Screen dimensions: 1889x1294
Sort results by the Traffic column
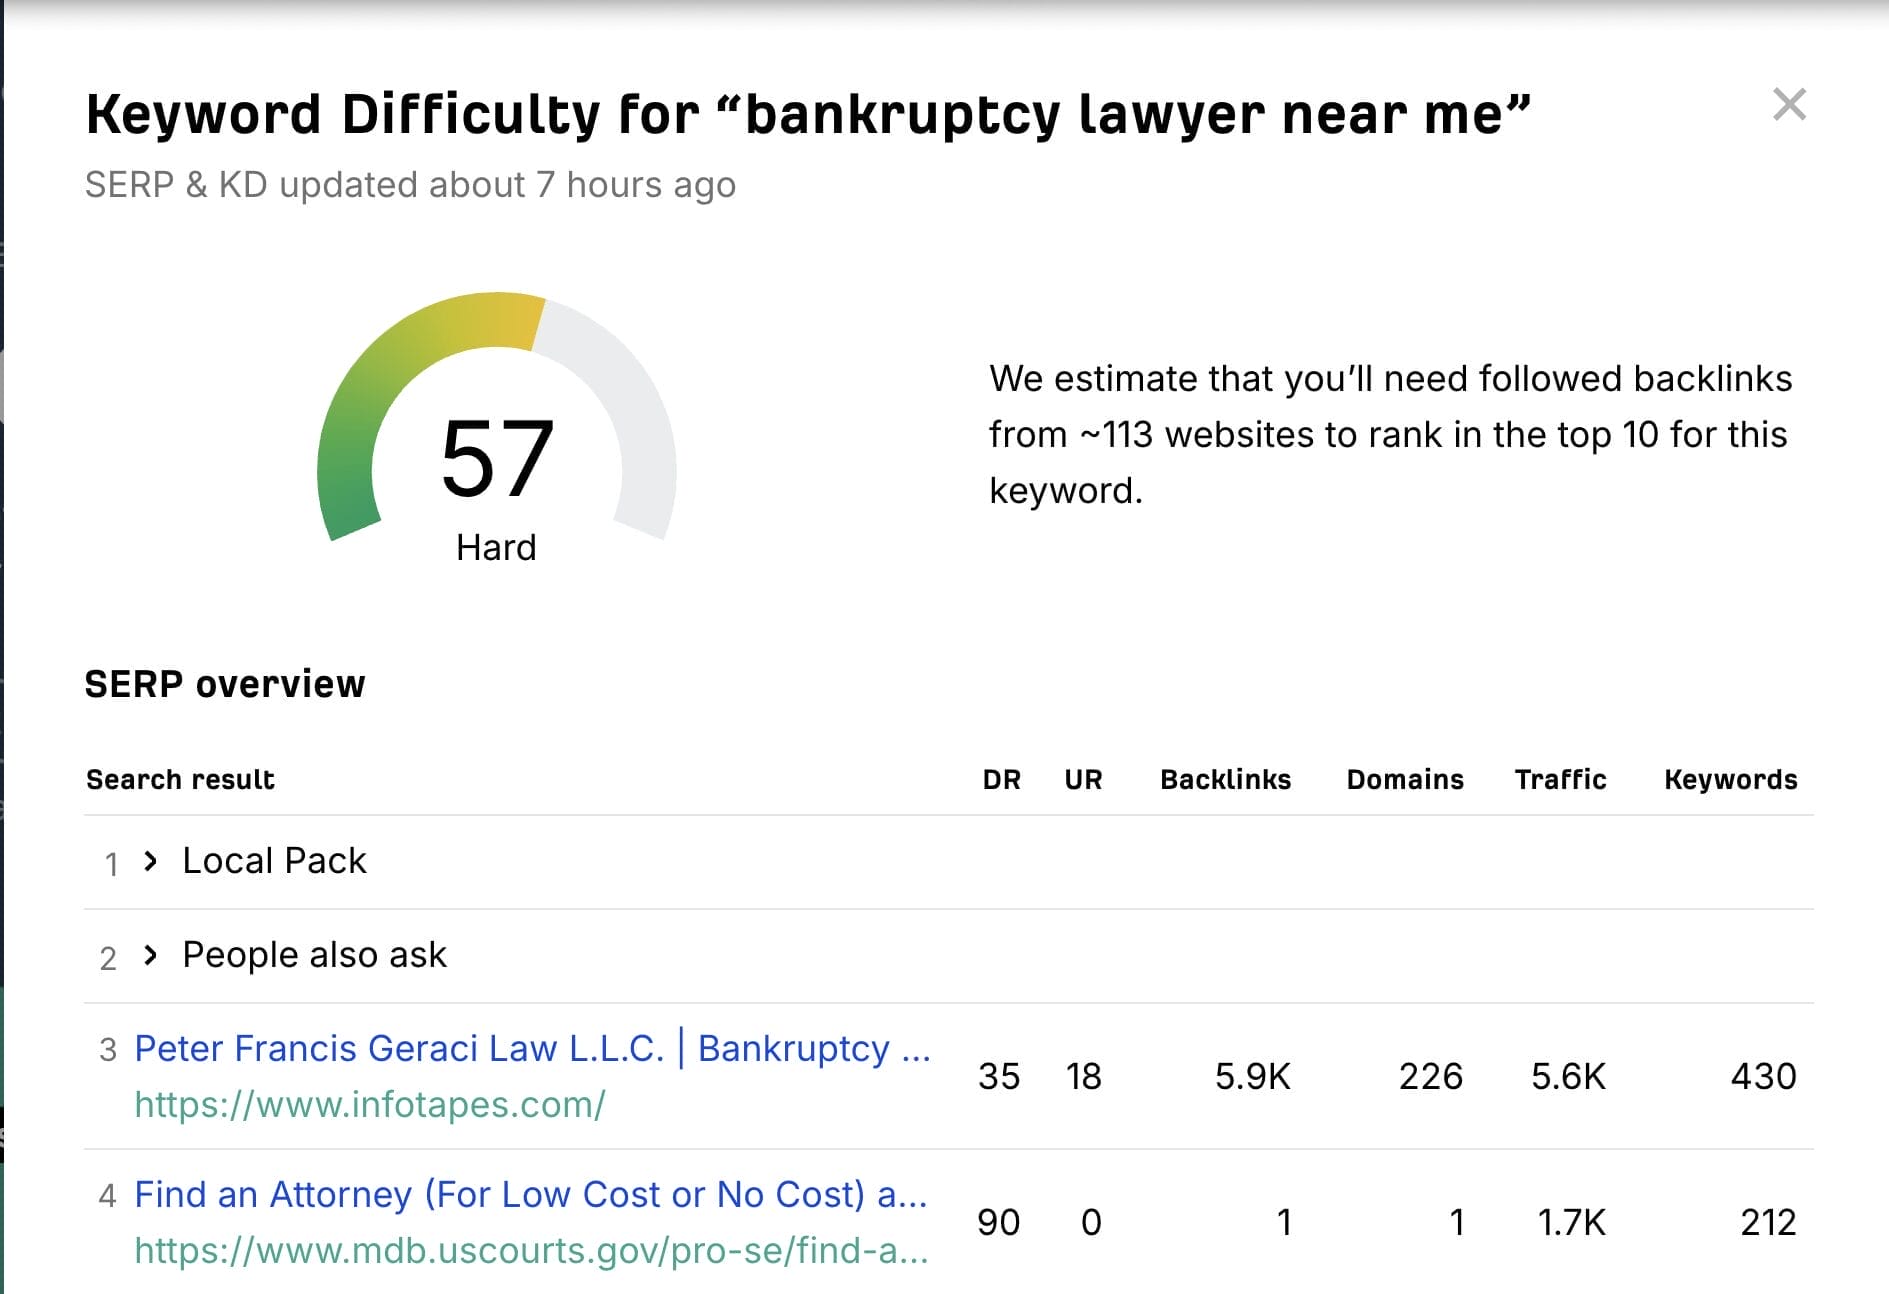[1561, 779]
